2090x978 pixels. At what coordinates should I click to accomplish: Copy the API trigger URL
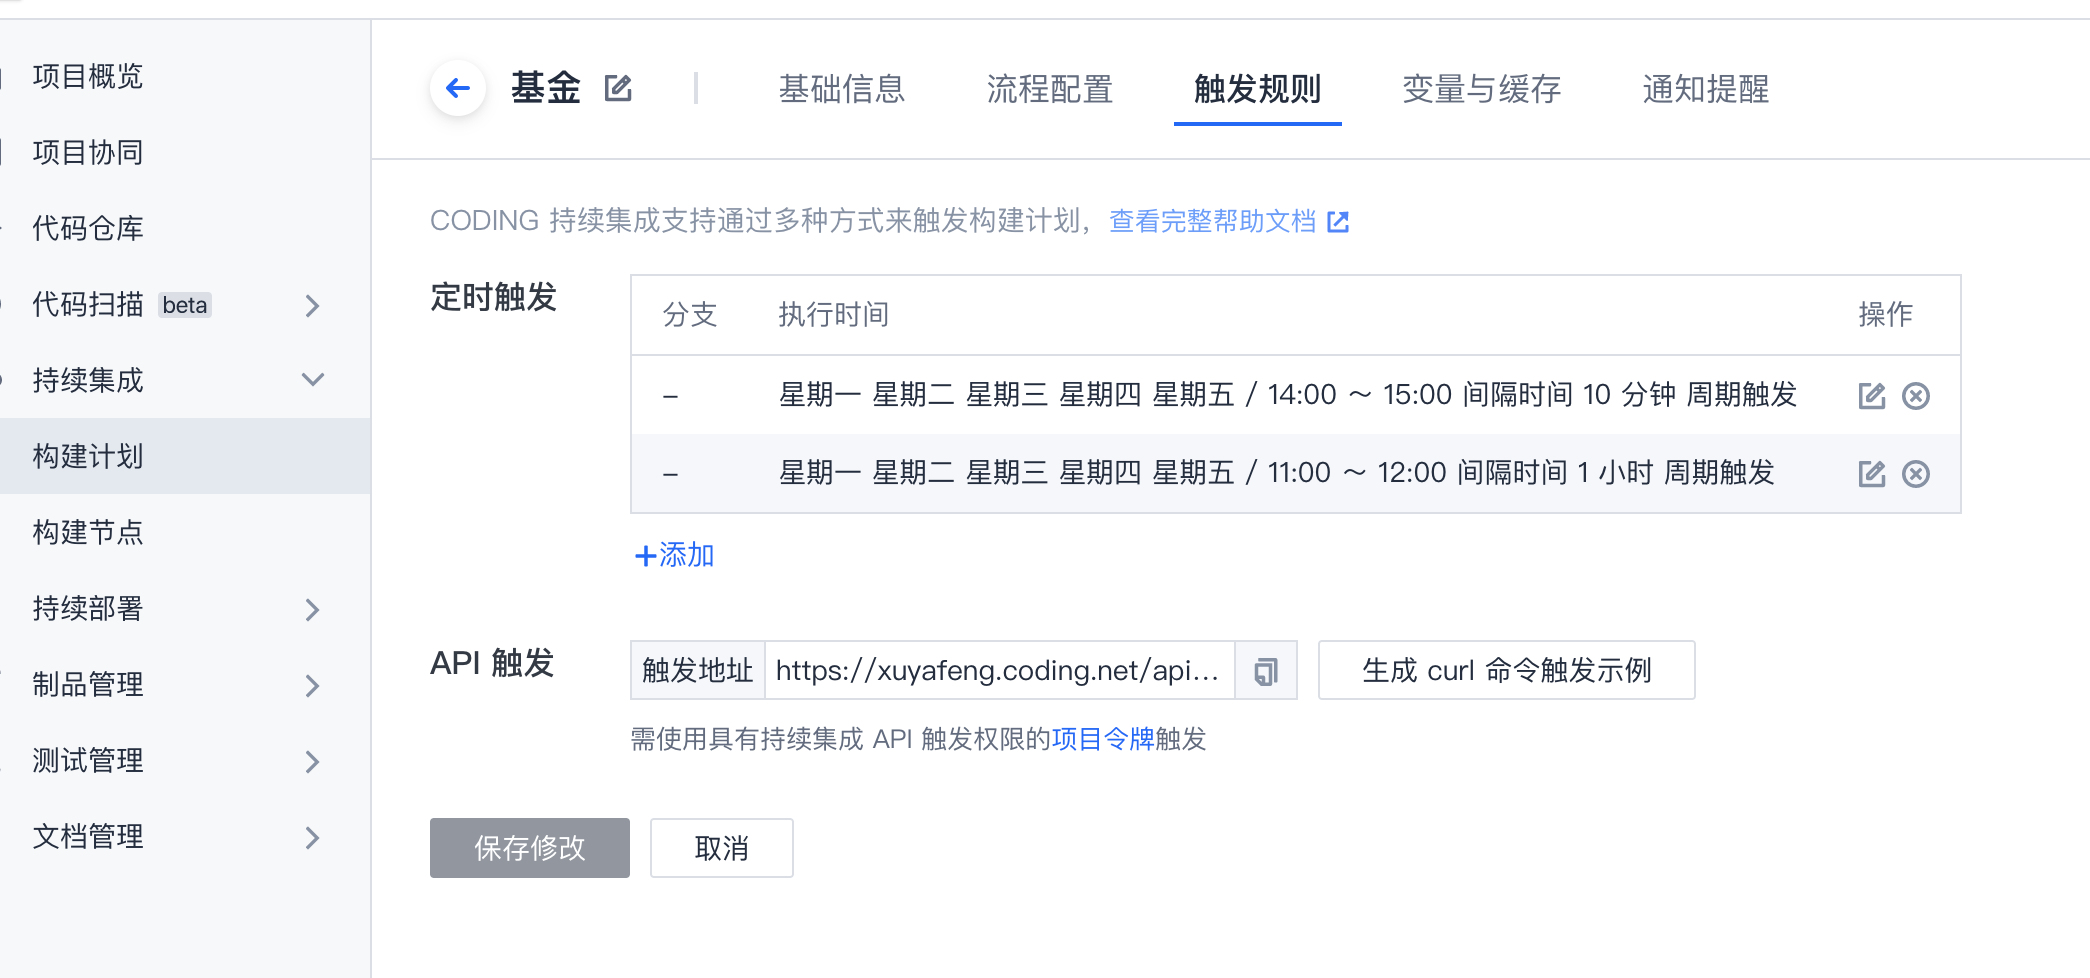(1266, 670)
